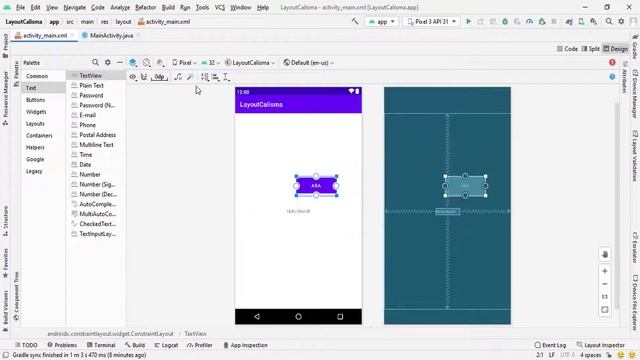
Task: Select the ARA button in design preview
Action: tap(316, 186)
